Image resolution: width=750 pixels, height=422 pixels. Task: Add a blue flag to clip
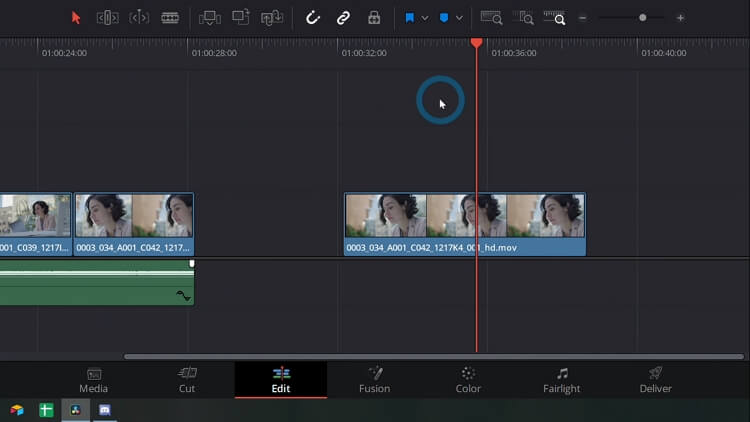click(409, 18)
